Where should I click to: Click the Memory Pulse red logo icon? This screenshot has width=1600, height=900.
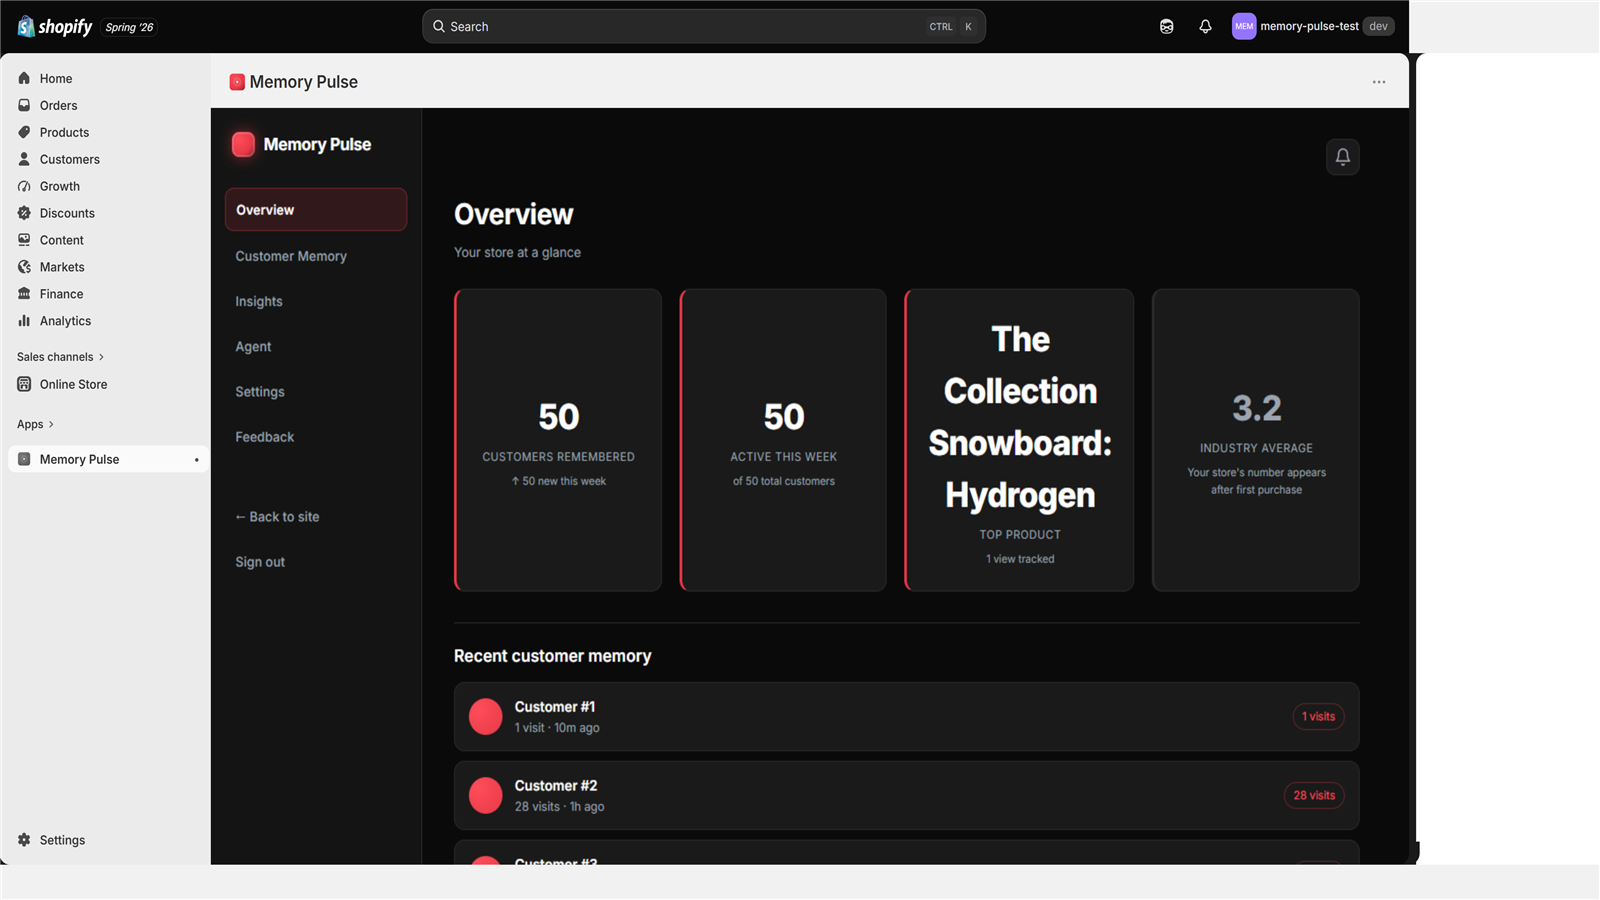(x=243, y=145)
